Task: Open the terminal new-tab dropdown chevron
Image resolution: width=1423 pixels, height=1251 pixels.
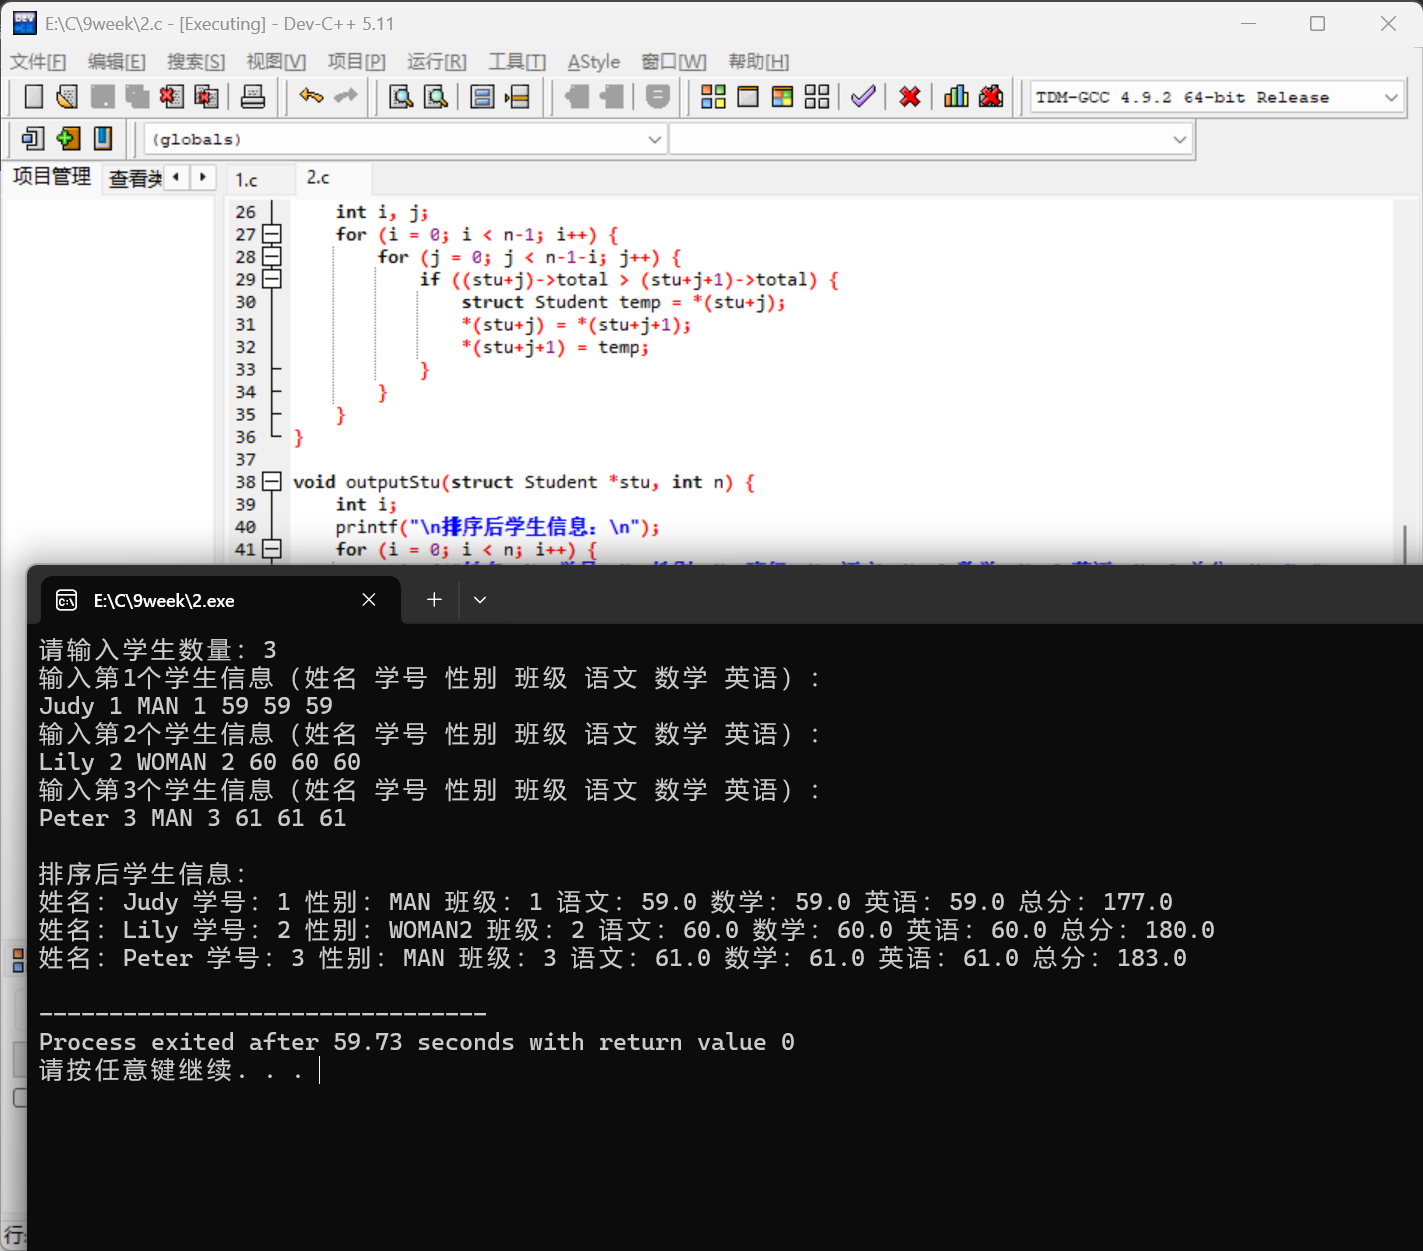Action: 480,600
